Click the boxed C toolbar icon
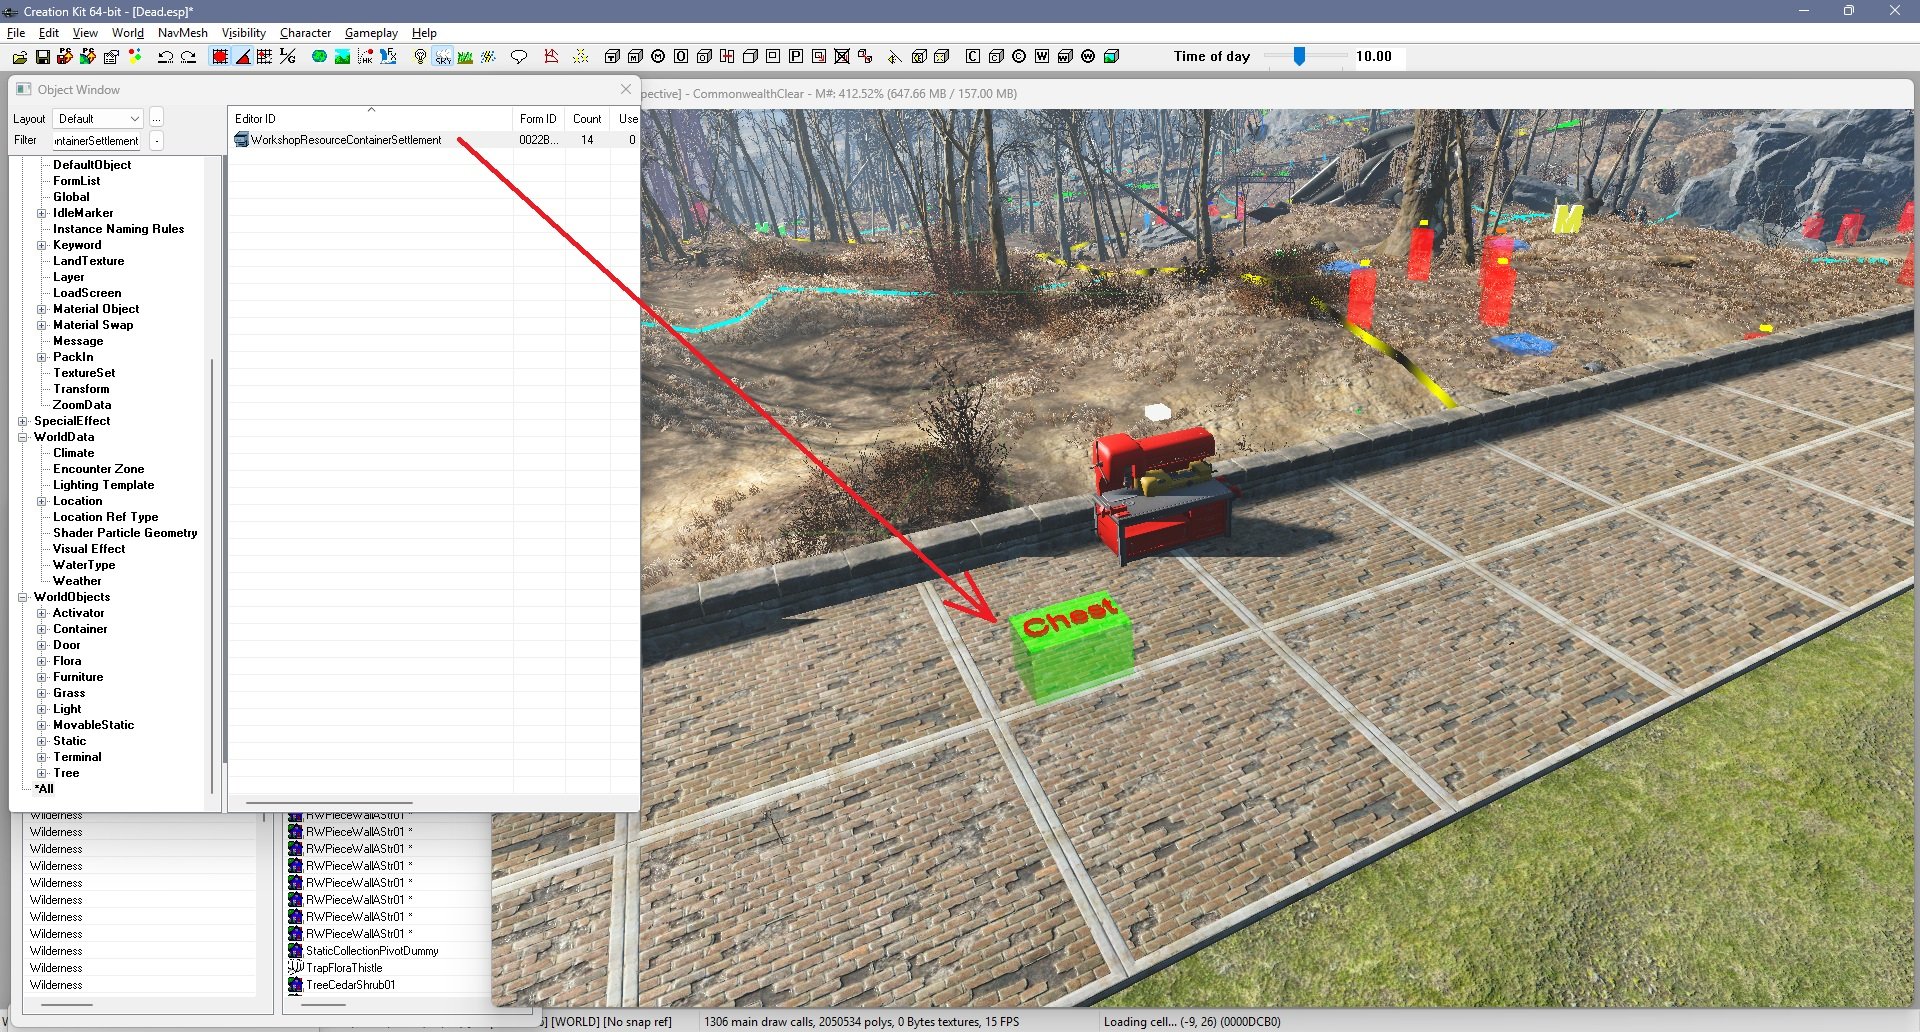 [x=972, y=57]
